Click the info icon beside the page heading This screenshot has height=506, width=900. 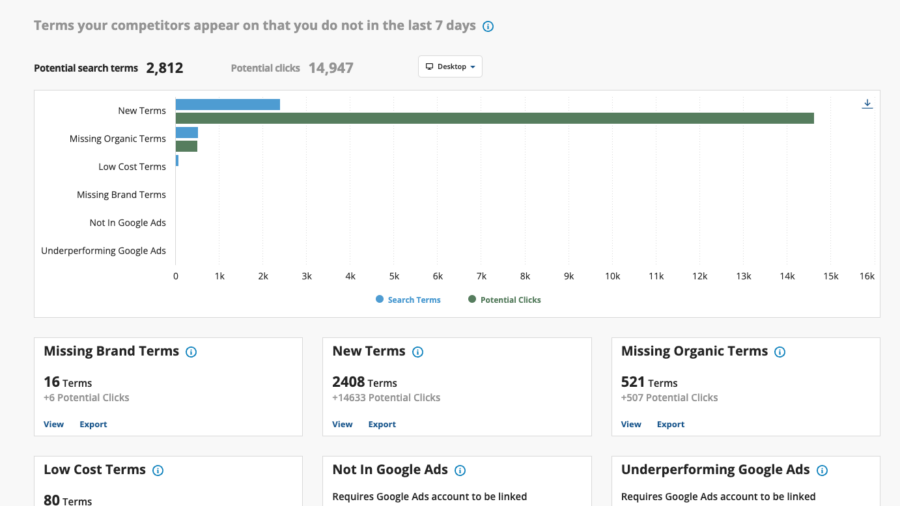[488, 26]
